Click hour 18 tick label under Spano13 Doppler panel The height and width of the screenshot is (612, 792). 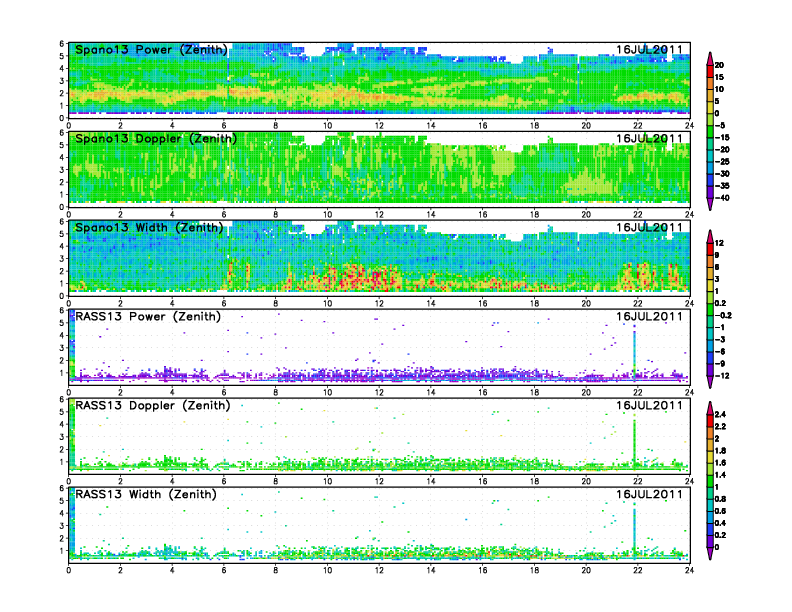coord(534,215)
